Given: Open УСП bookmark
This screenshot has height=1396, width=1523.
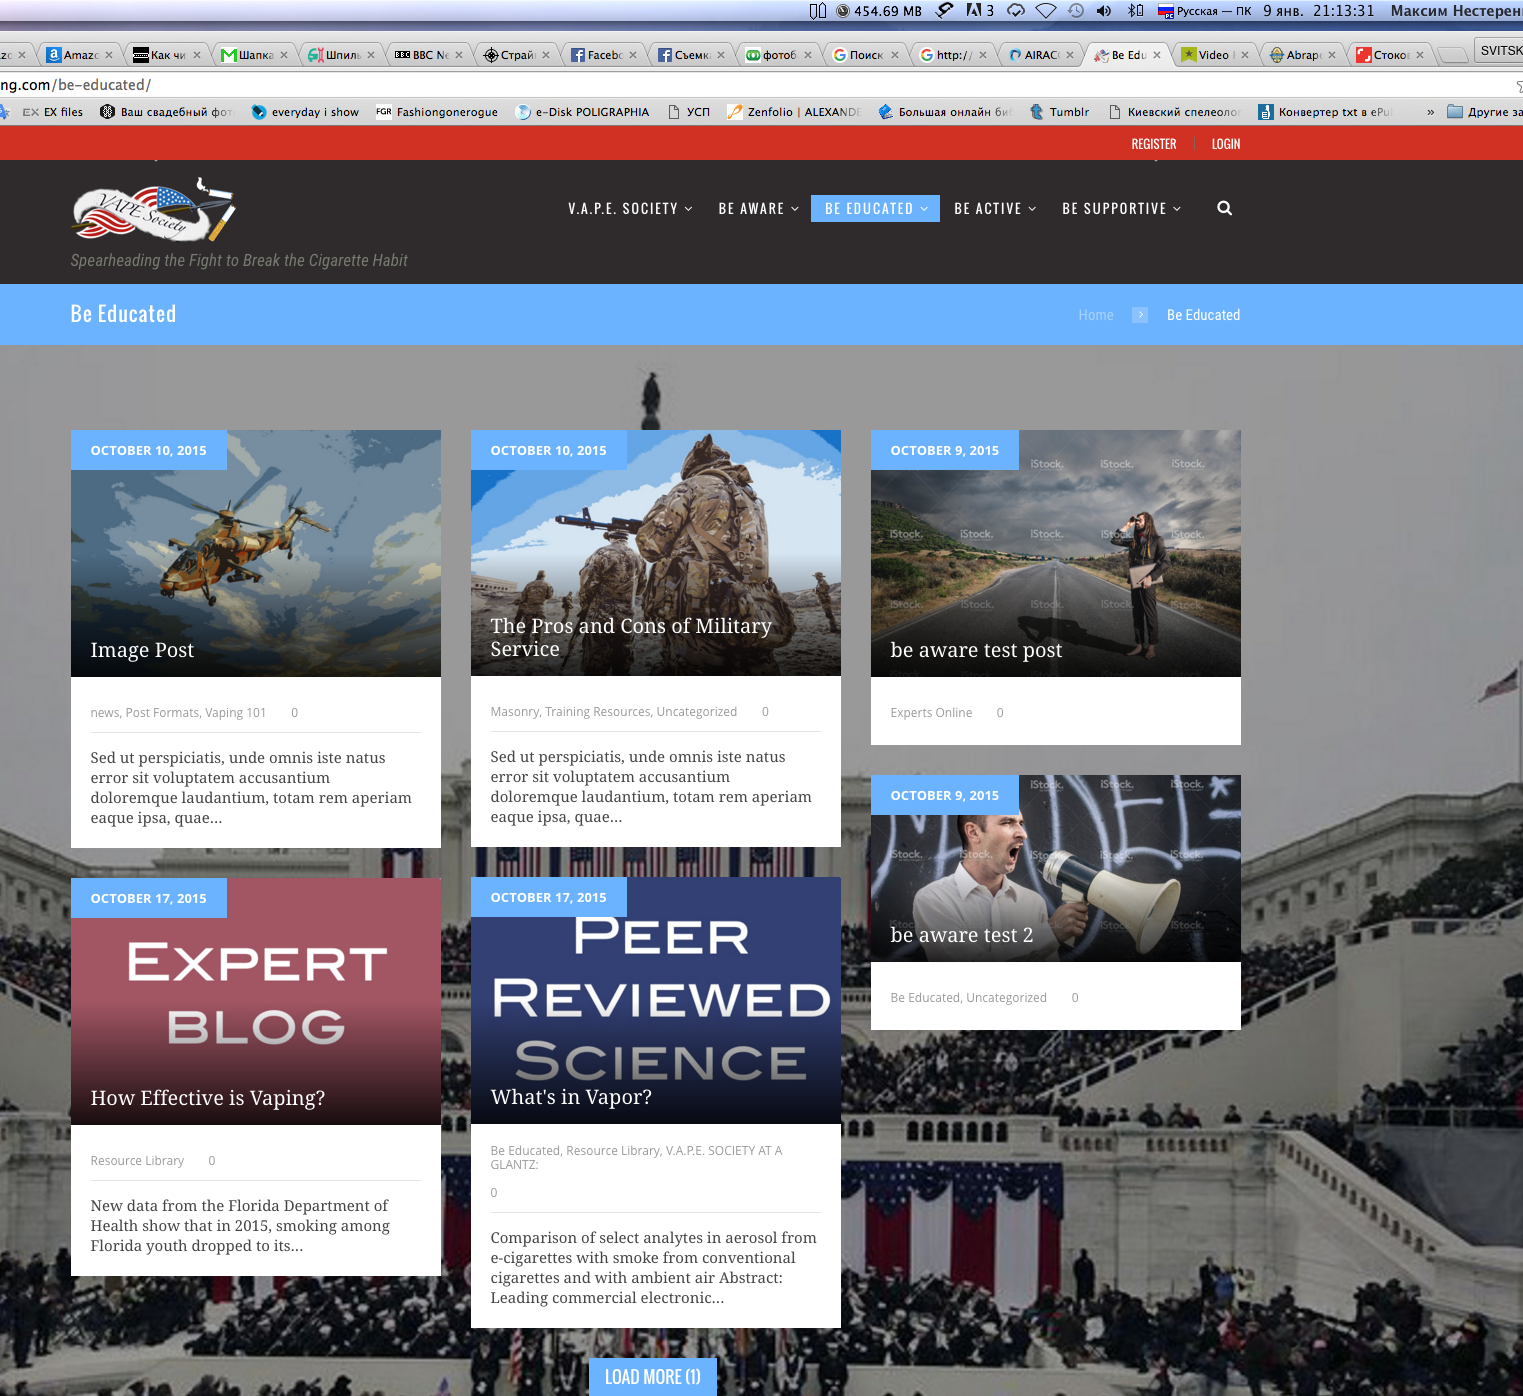Looking at the screenshot, I should point(688,112).
